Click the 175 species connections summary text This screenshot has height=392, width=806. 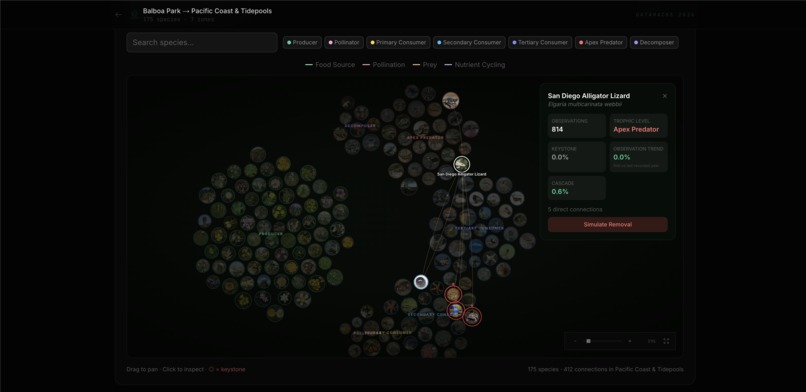(x=606, y=369)
